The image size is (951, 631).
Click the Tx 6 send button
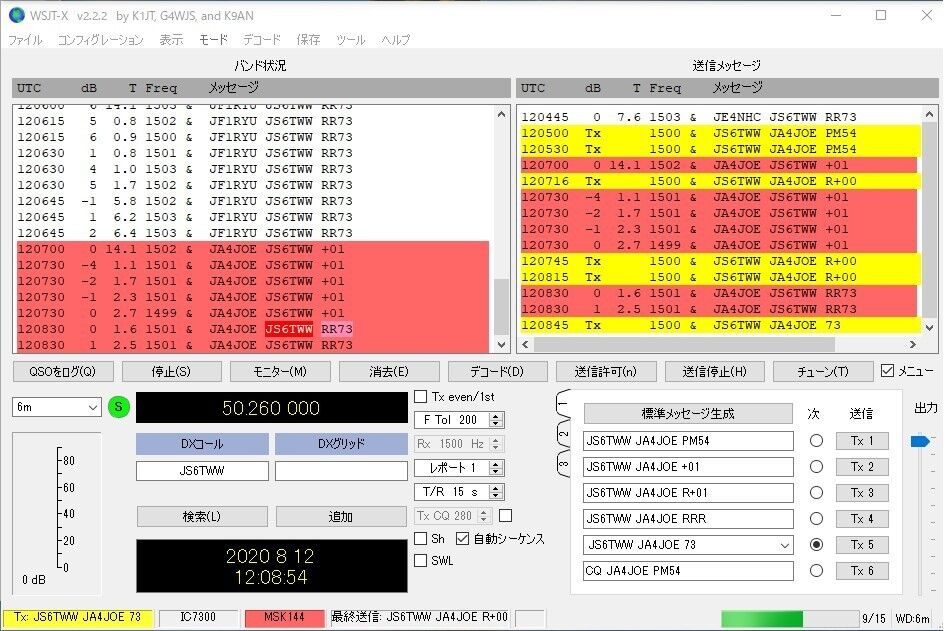point(862,571)
